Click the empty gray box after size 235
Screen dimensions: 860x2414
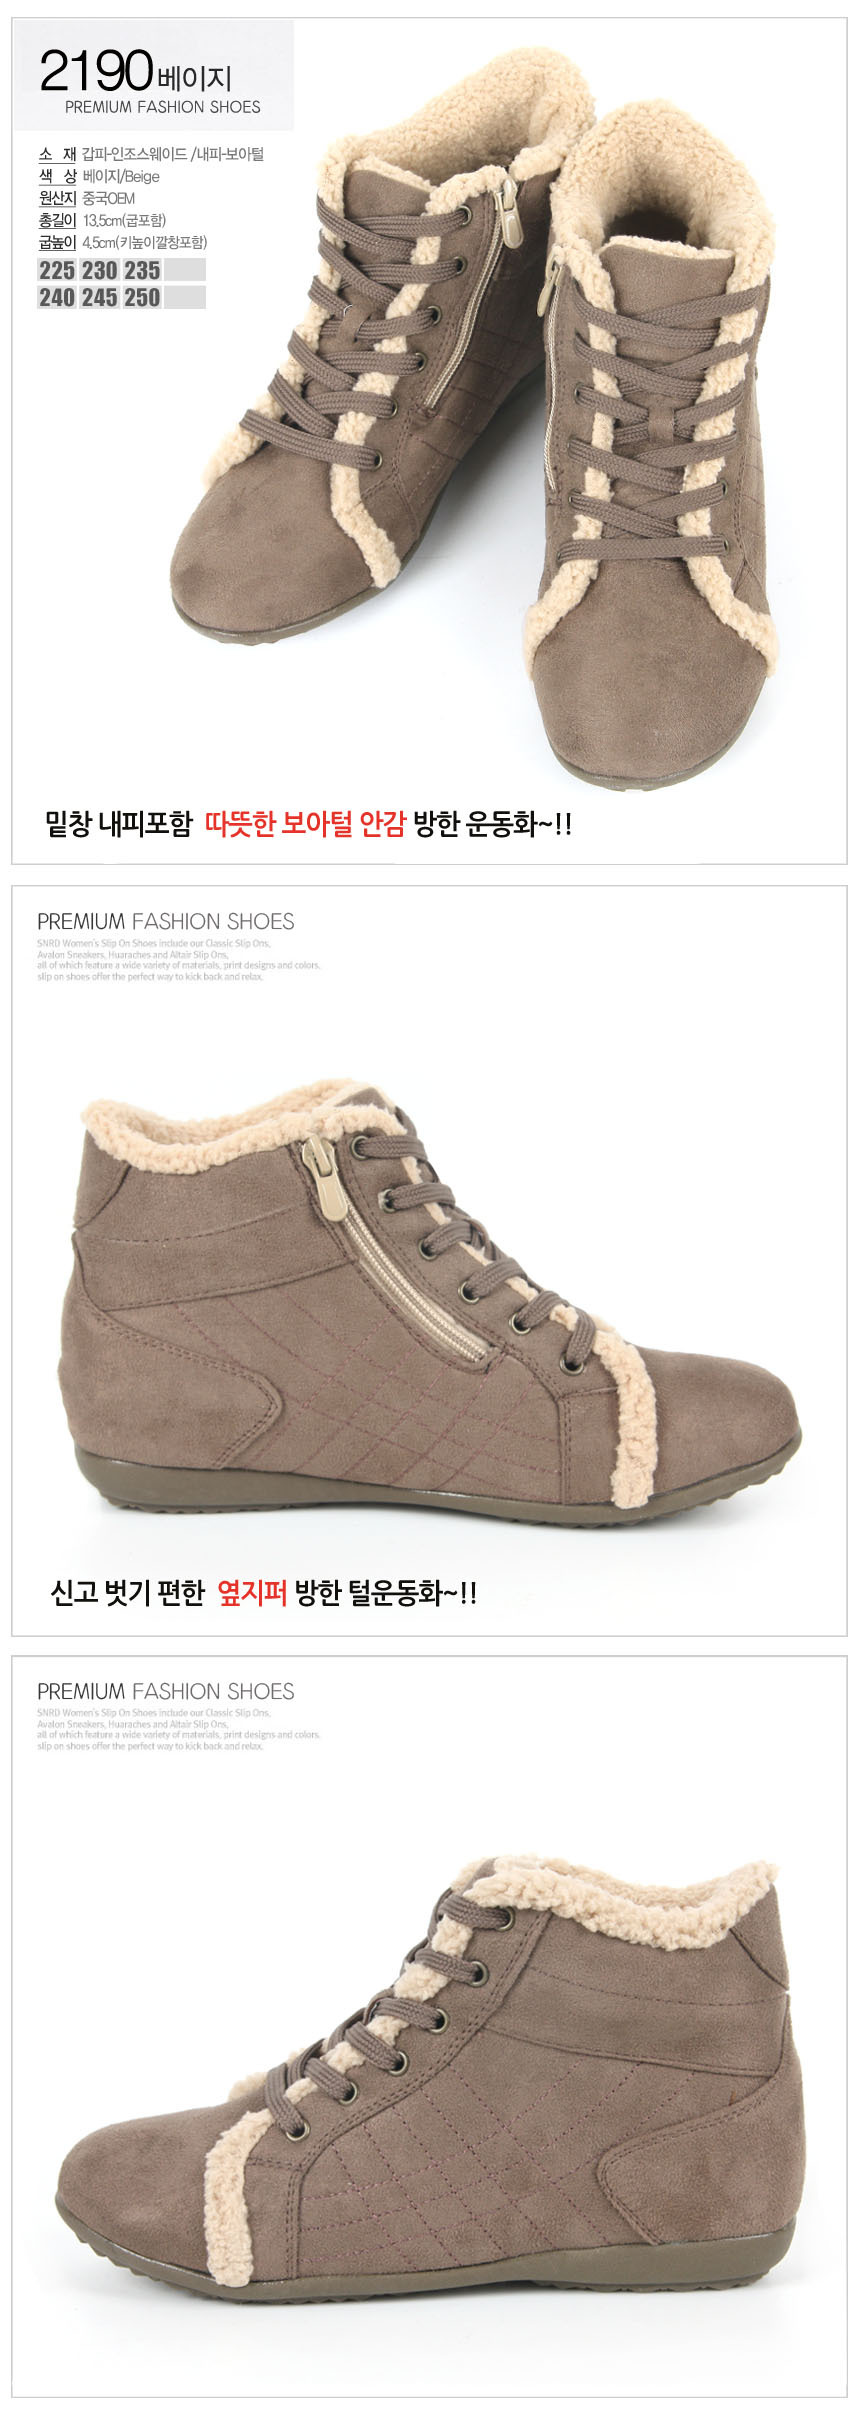(x=185, y=270)
